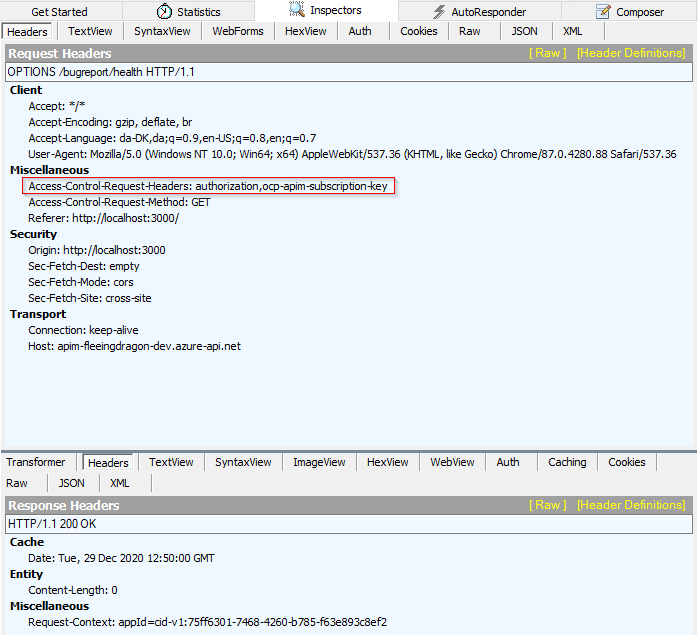Open request HexView inspector tab
698x635 pixels.
(305, 31)
